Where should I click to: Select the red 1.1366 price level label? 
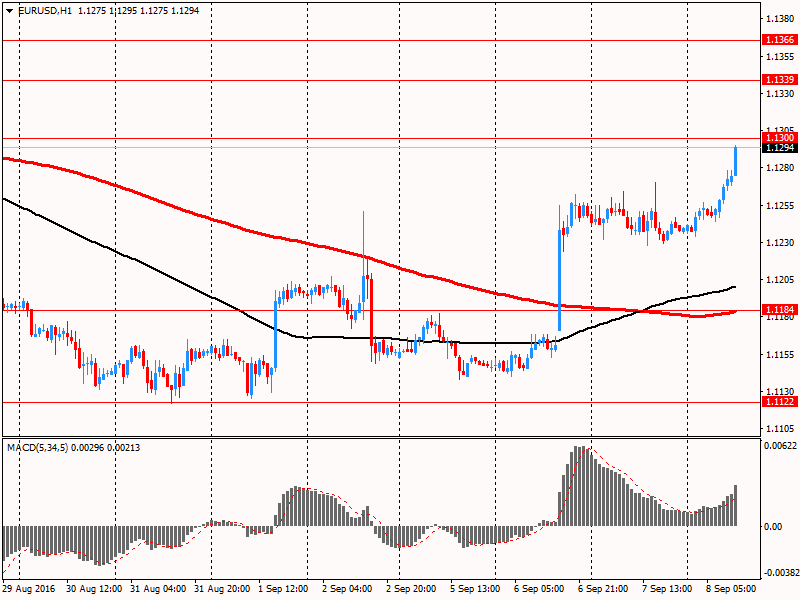coord(780,40)
